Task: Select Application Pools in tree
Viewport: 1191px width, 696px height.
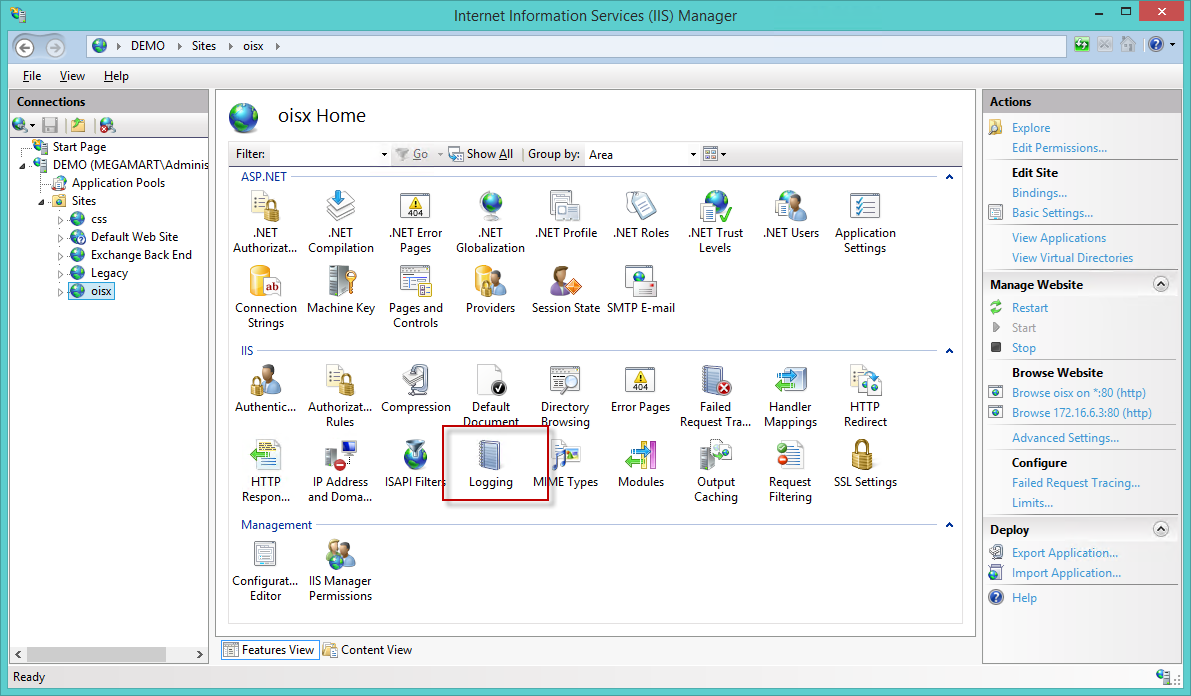Action: (x=118, y=183)
